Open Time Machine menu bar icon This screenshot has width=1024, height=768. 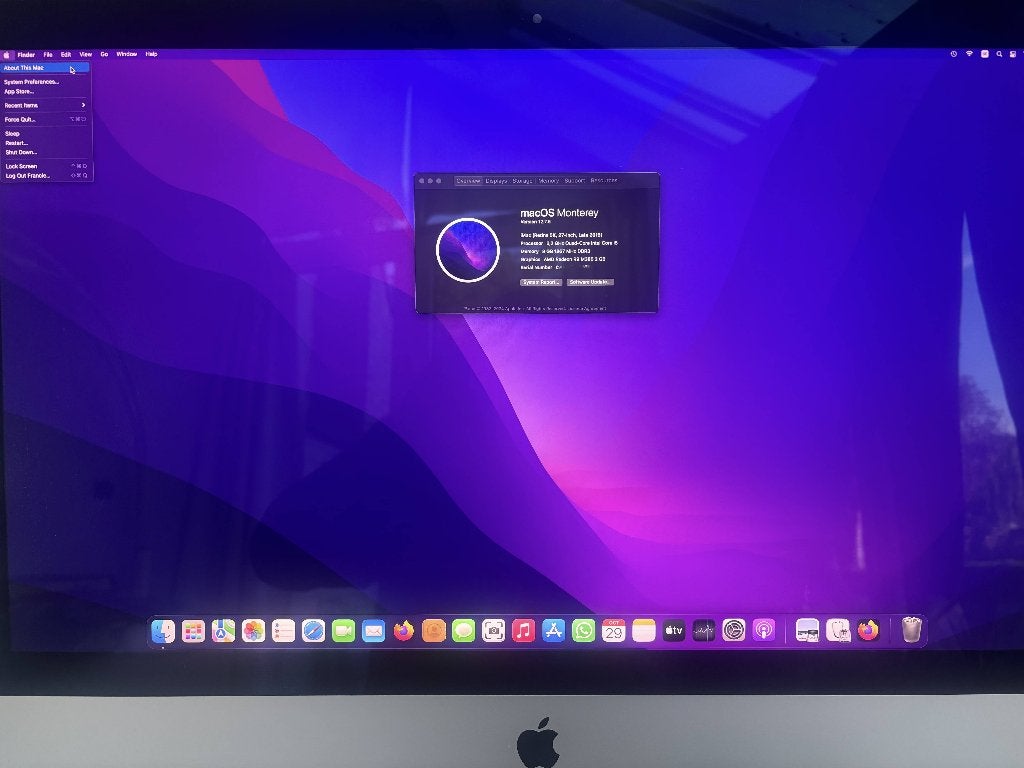953,54
